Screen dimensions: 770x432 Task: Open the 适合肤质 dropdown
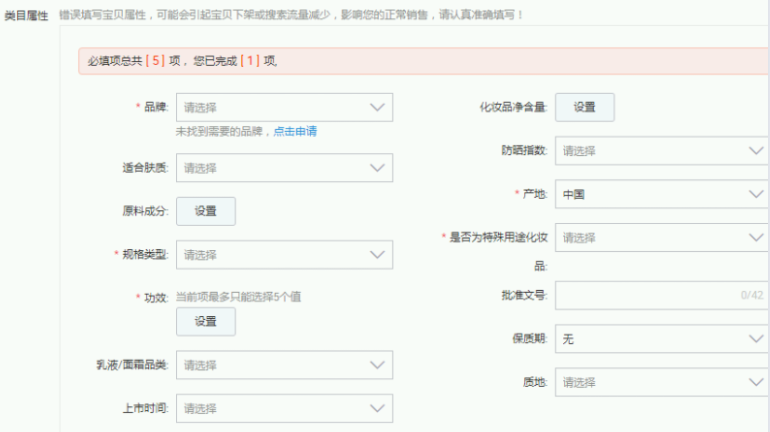click(x=284, y=168)
